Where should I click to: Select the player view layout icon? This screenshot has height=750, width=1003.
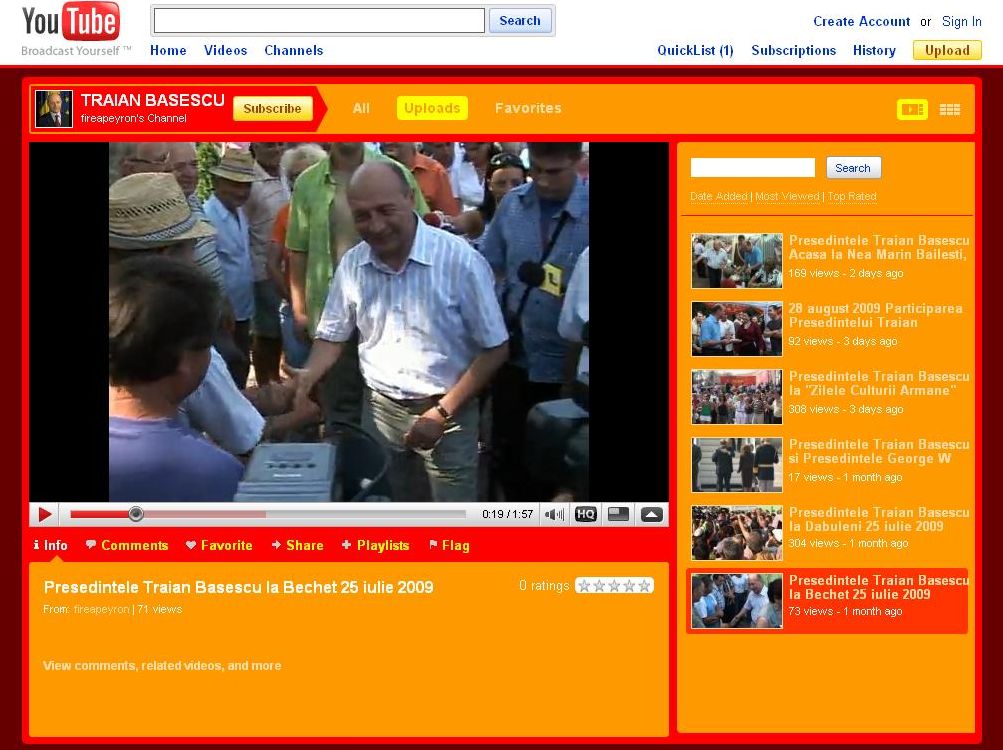coord(912,110)
